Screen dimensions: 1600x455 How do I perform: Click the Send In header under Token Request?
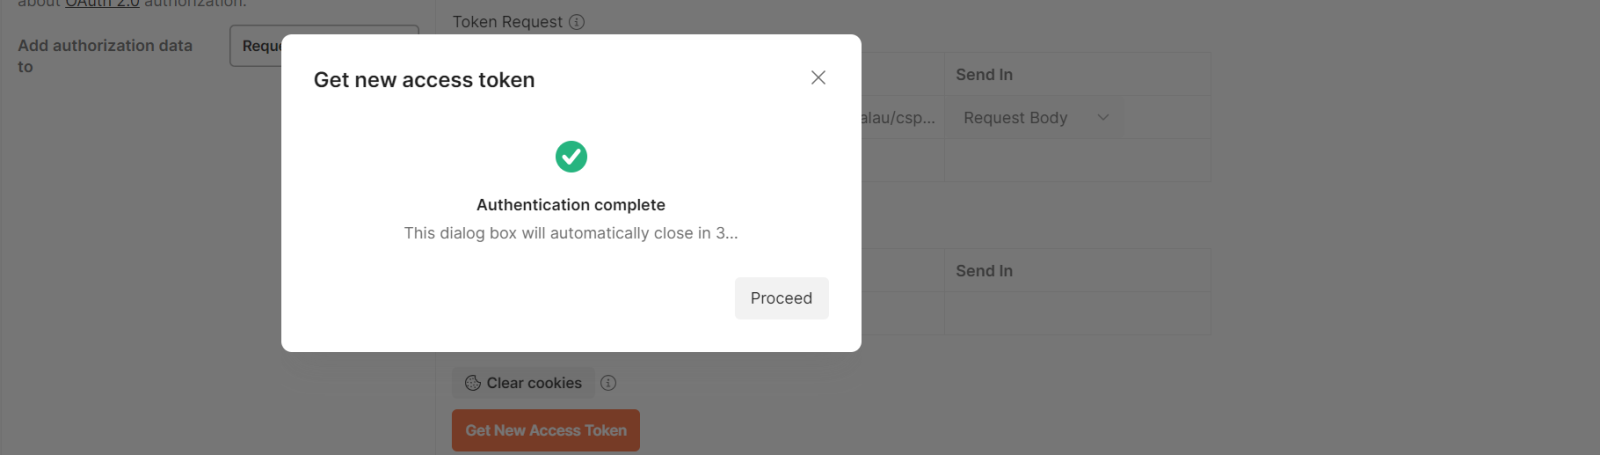(984, 75)
